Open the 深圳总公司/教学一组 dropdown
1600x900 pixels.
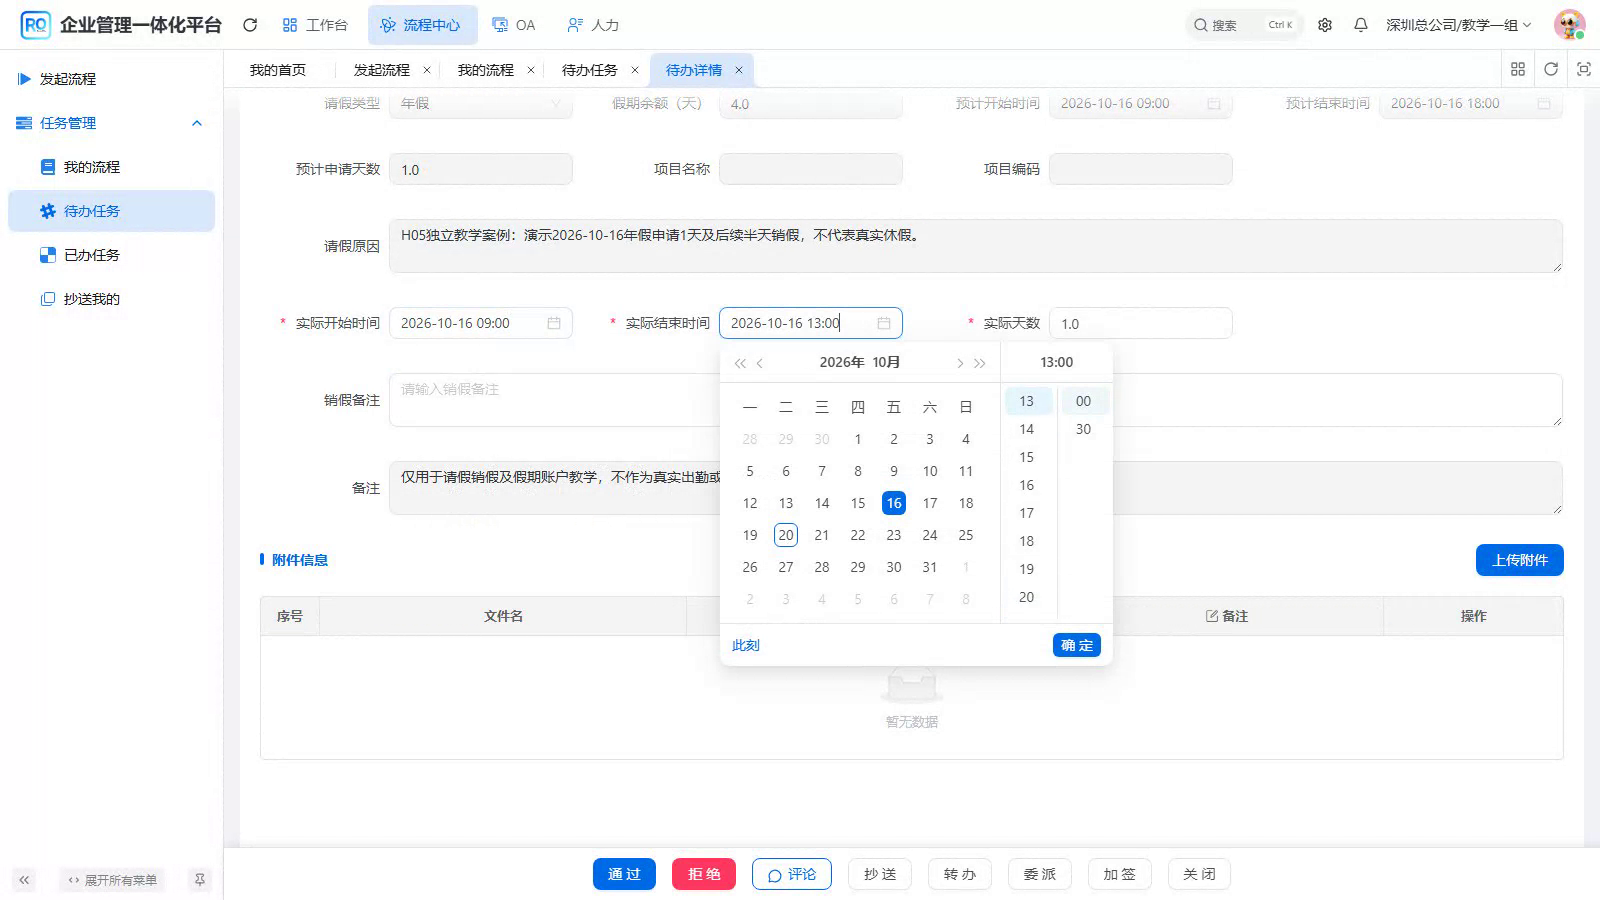click(1458, 25)
